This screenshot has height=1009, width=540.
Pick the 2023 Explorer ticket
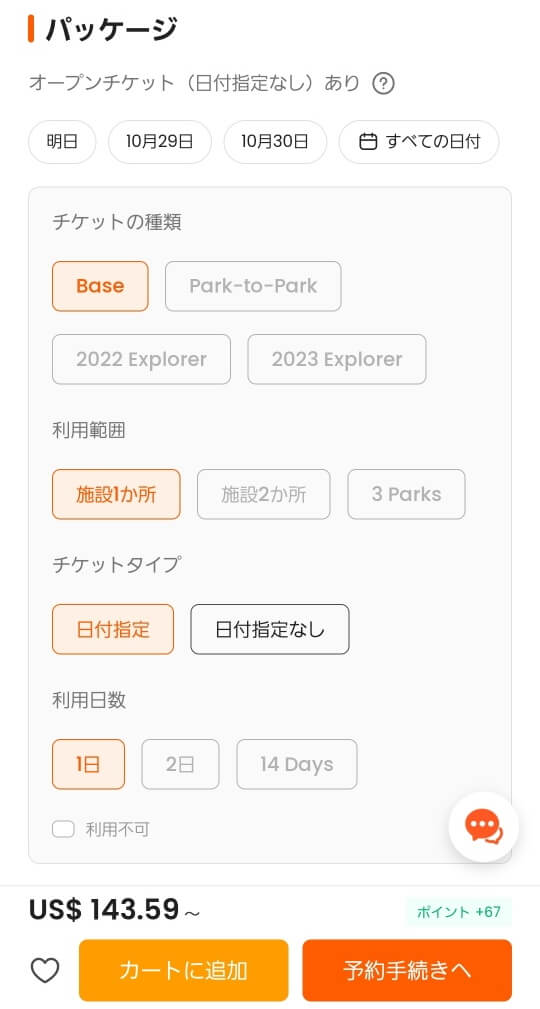click(x=337, y=359)
